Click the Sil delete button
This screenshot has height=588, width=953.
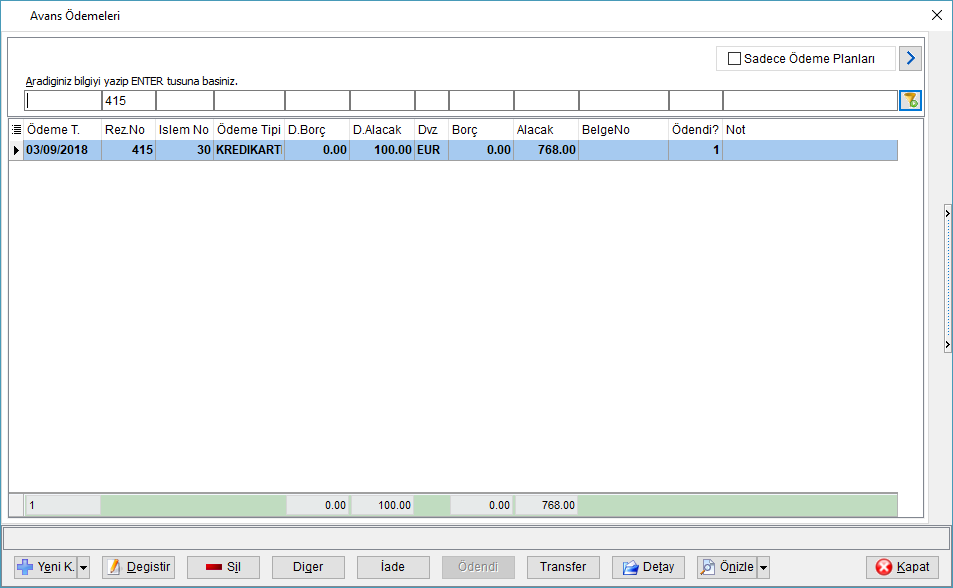click(x=224, y=567)
